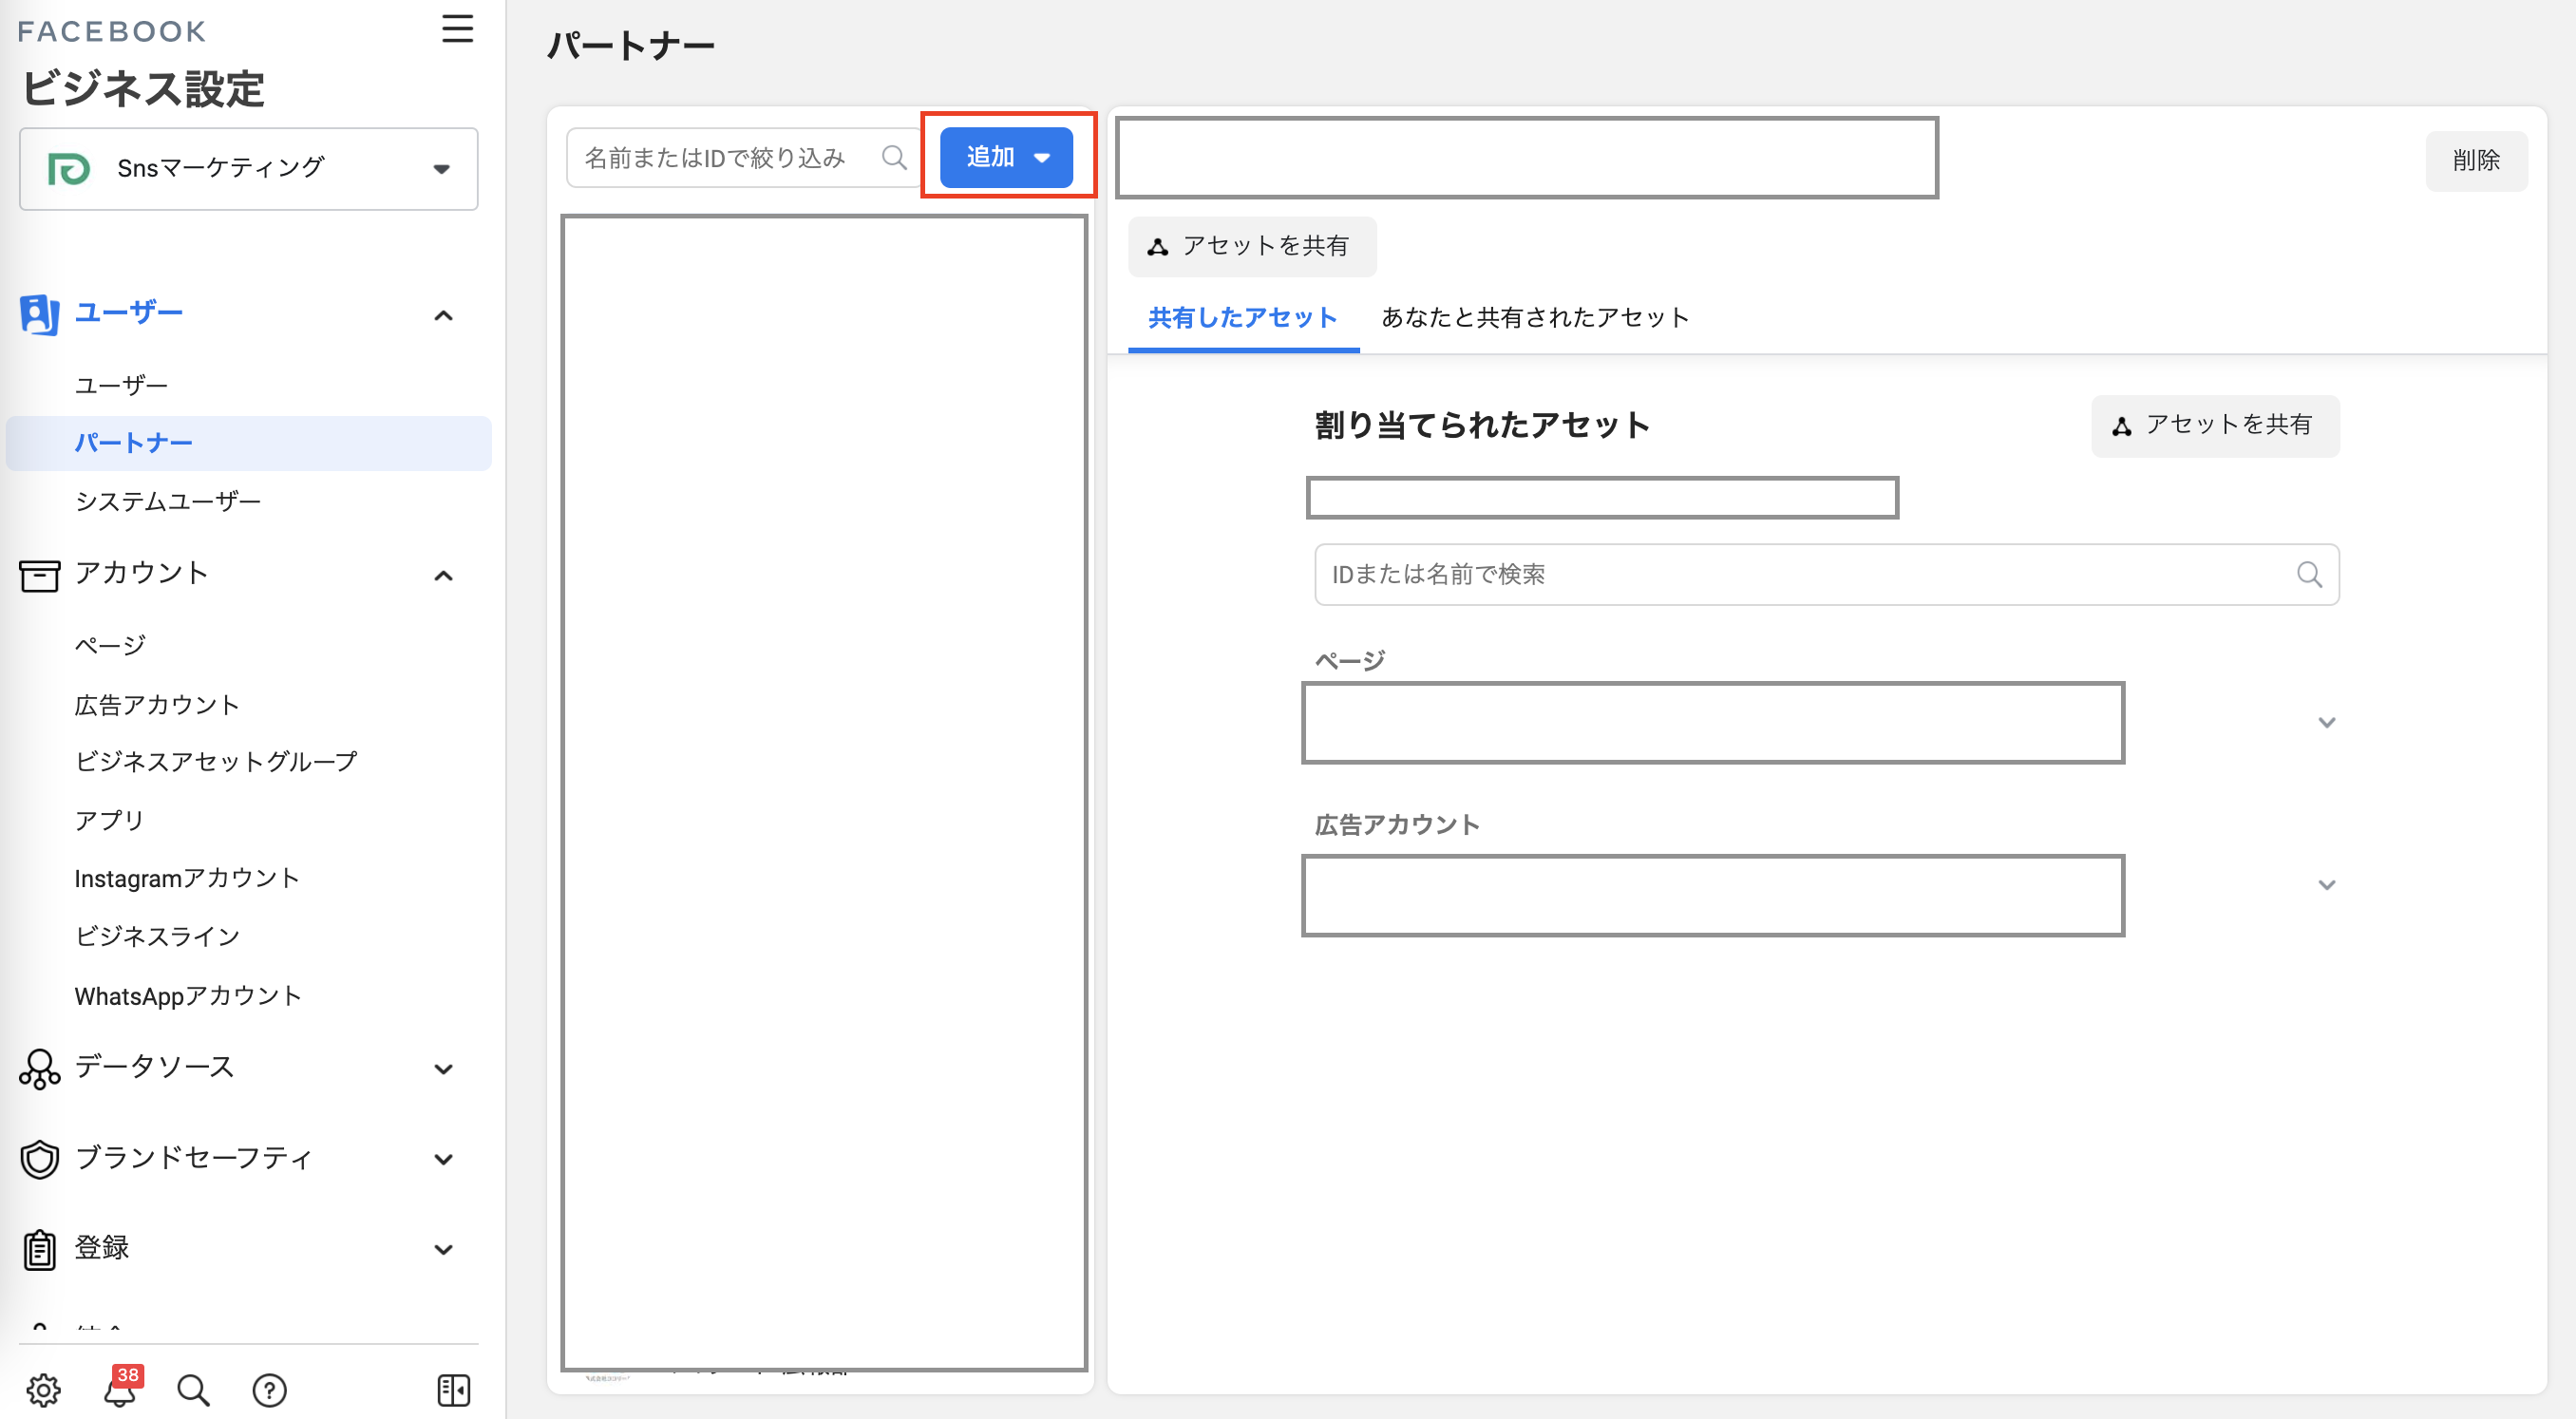The height and width of the screenshot is (1419, 2576).
Task: Open the hamburger menu icon
Action: coord(457,29)
